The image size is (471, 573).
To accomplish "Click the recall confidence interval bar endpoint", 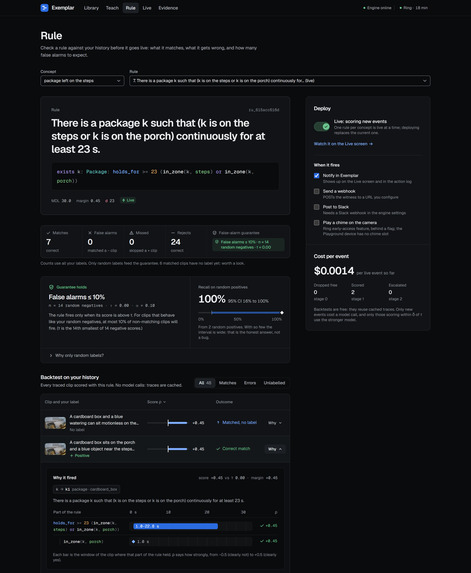I will 282,312.
